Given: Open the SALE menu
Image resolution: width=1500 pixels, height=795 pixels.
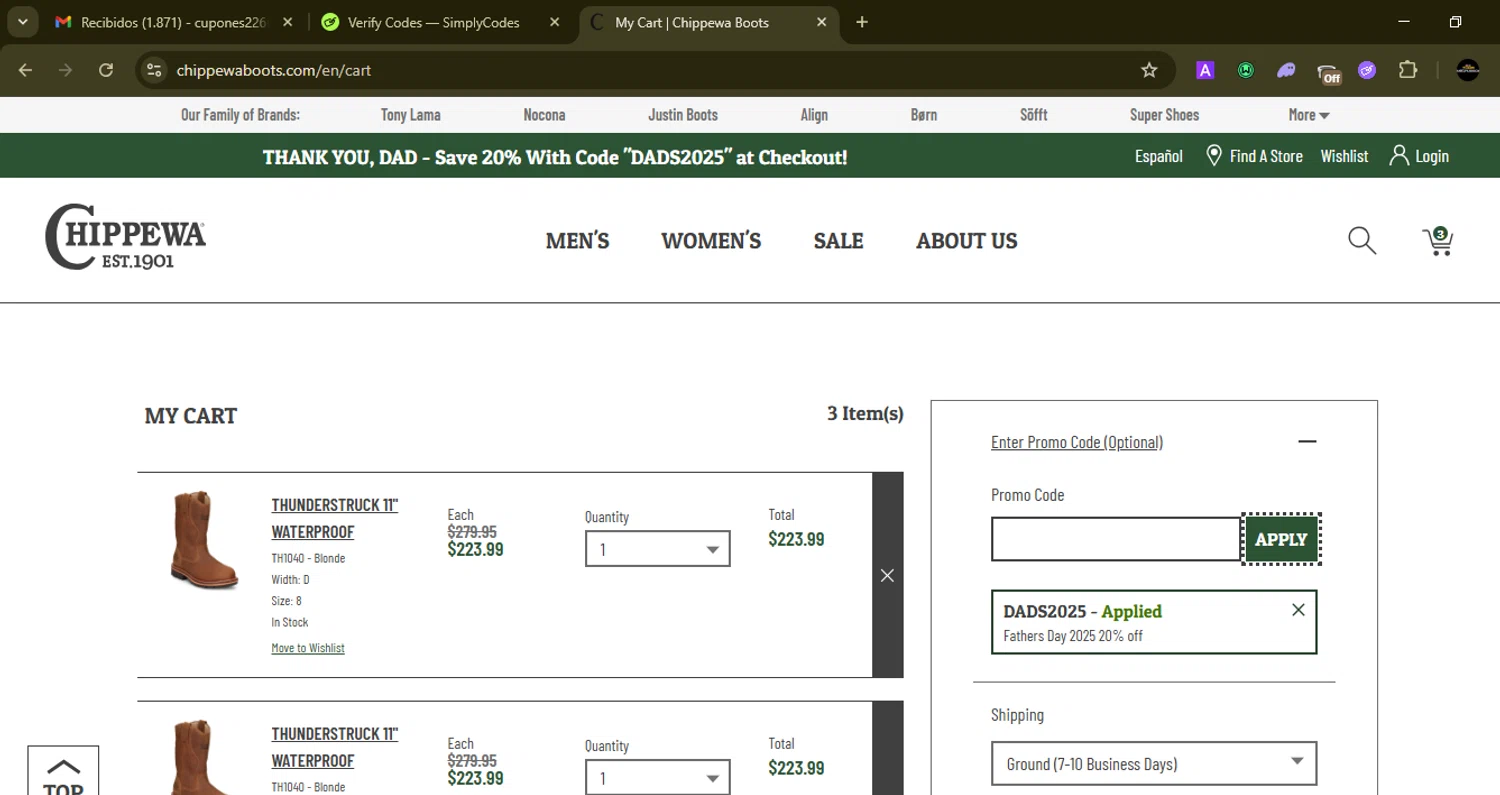Looking at the screenshot, I should pyautogui.click(x=838, y=241).
